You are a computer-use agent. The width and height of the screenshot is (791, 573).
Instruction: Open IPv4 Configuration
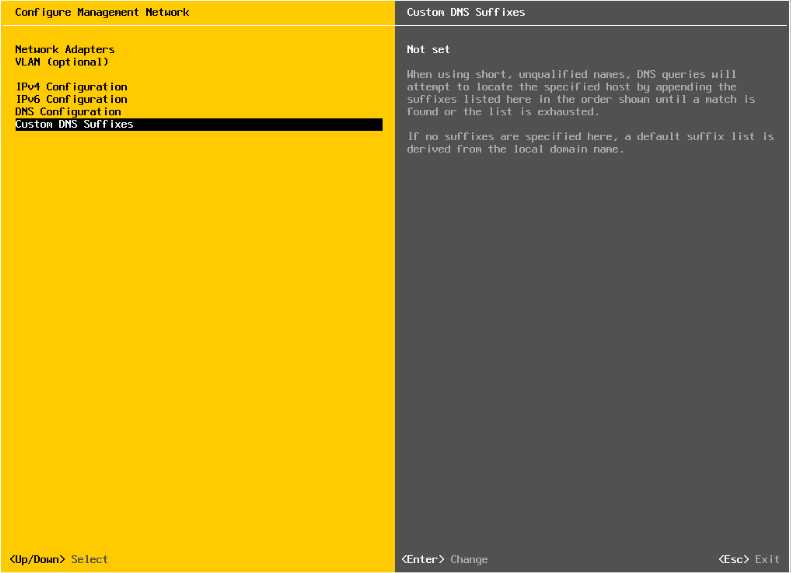coord(71,87)
